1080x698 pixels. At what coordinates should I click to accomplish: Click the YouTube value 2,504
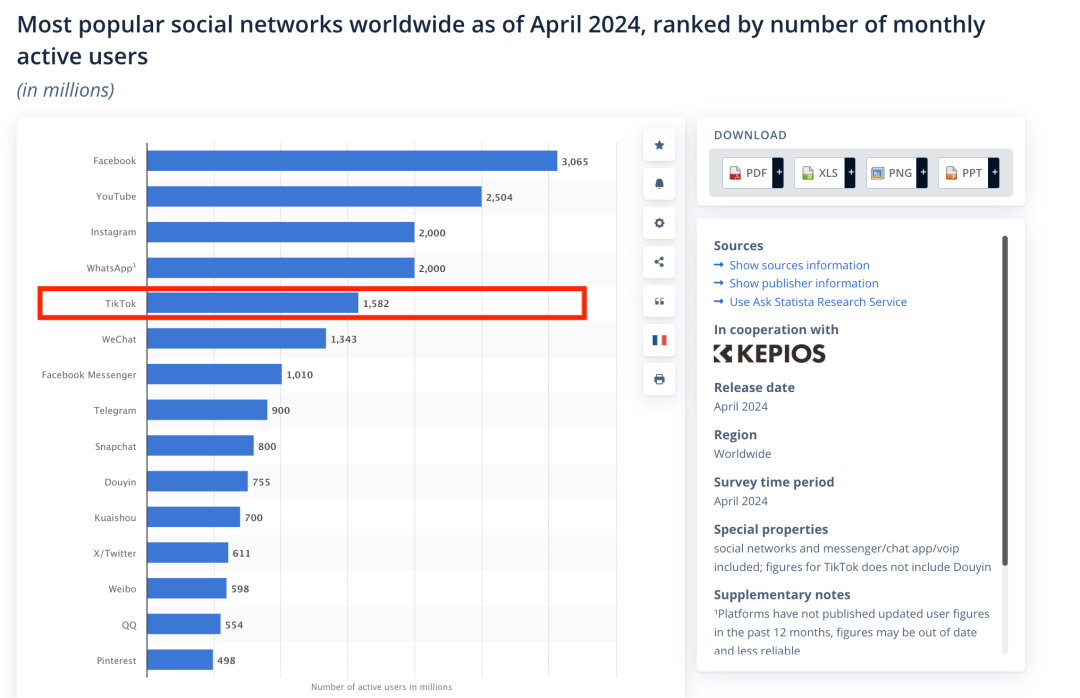point(499,197)
